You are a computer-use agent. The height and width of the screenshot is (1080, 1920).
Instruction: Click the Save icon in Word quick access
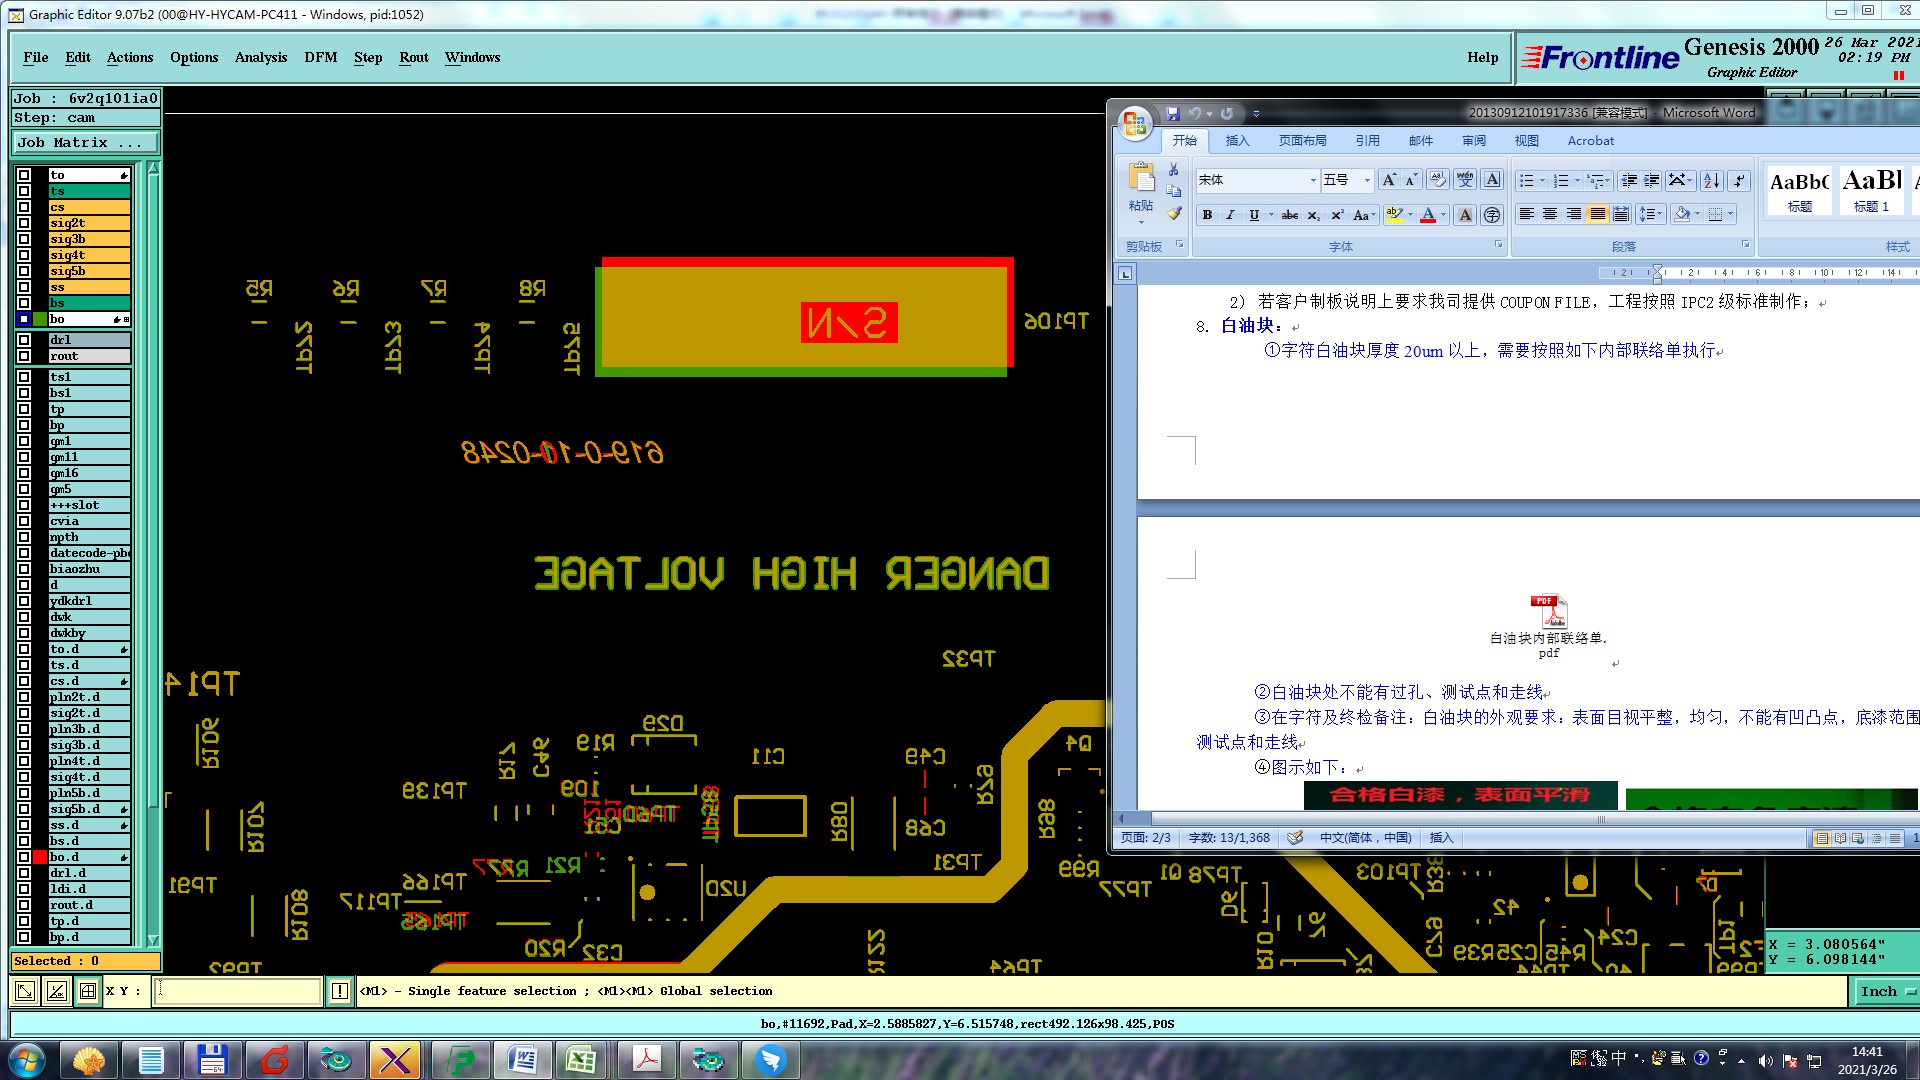[1173, 113]
